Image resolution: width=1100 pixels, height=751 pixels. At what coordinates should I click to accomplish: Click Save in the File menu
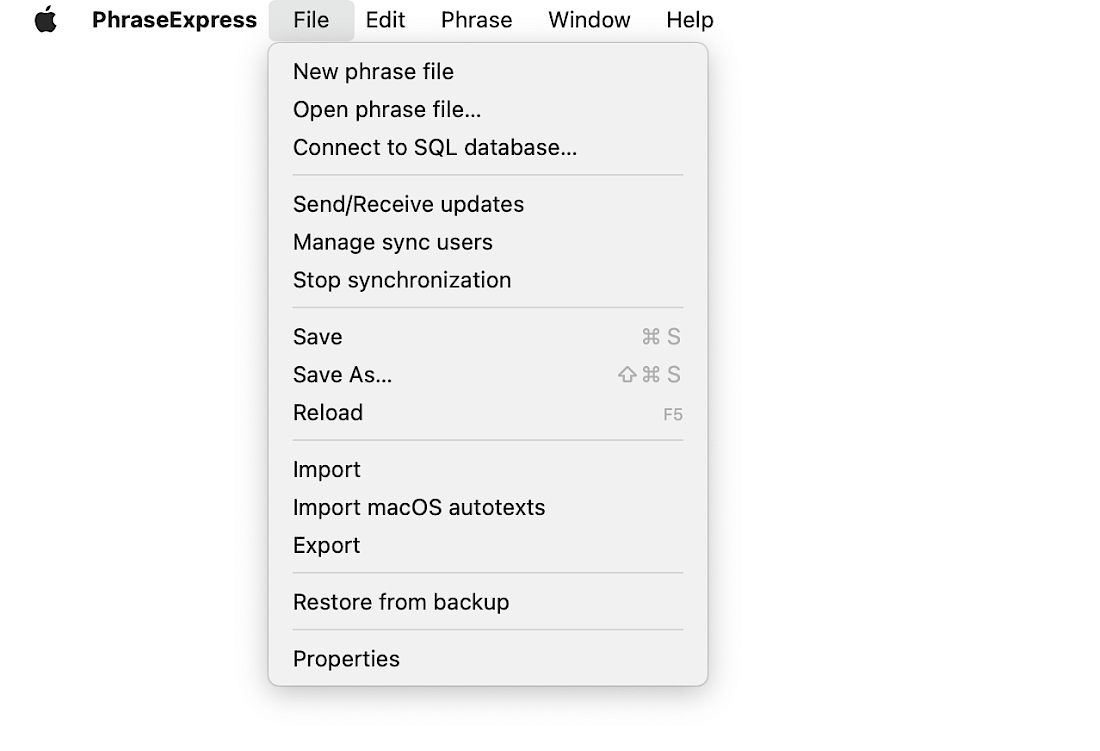(x=488, y=337)
